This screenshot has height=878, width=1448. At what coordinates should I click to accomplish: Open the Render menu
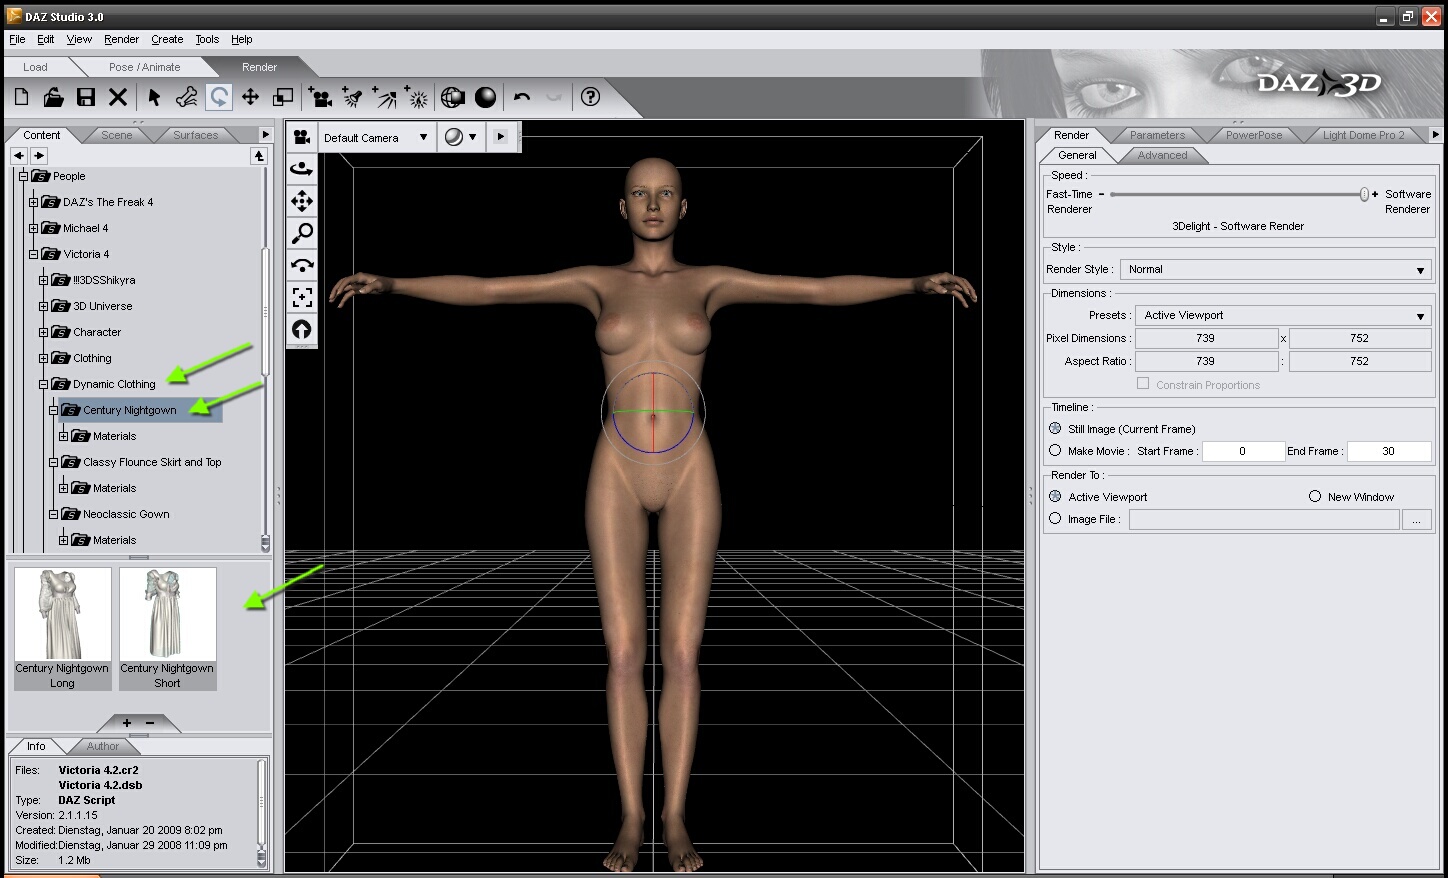click(x=121, y=39)
